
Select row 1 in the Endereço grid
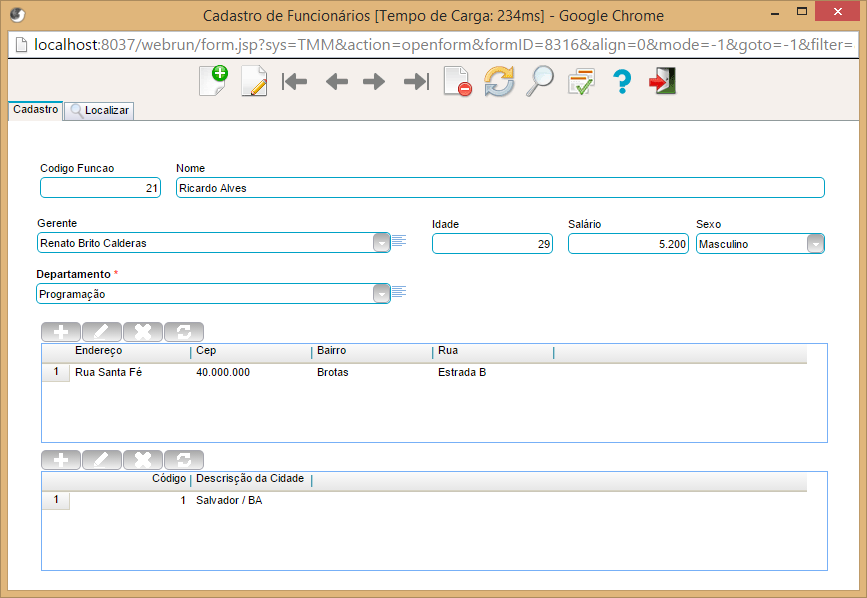[x=56, y=372]
